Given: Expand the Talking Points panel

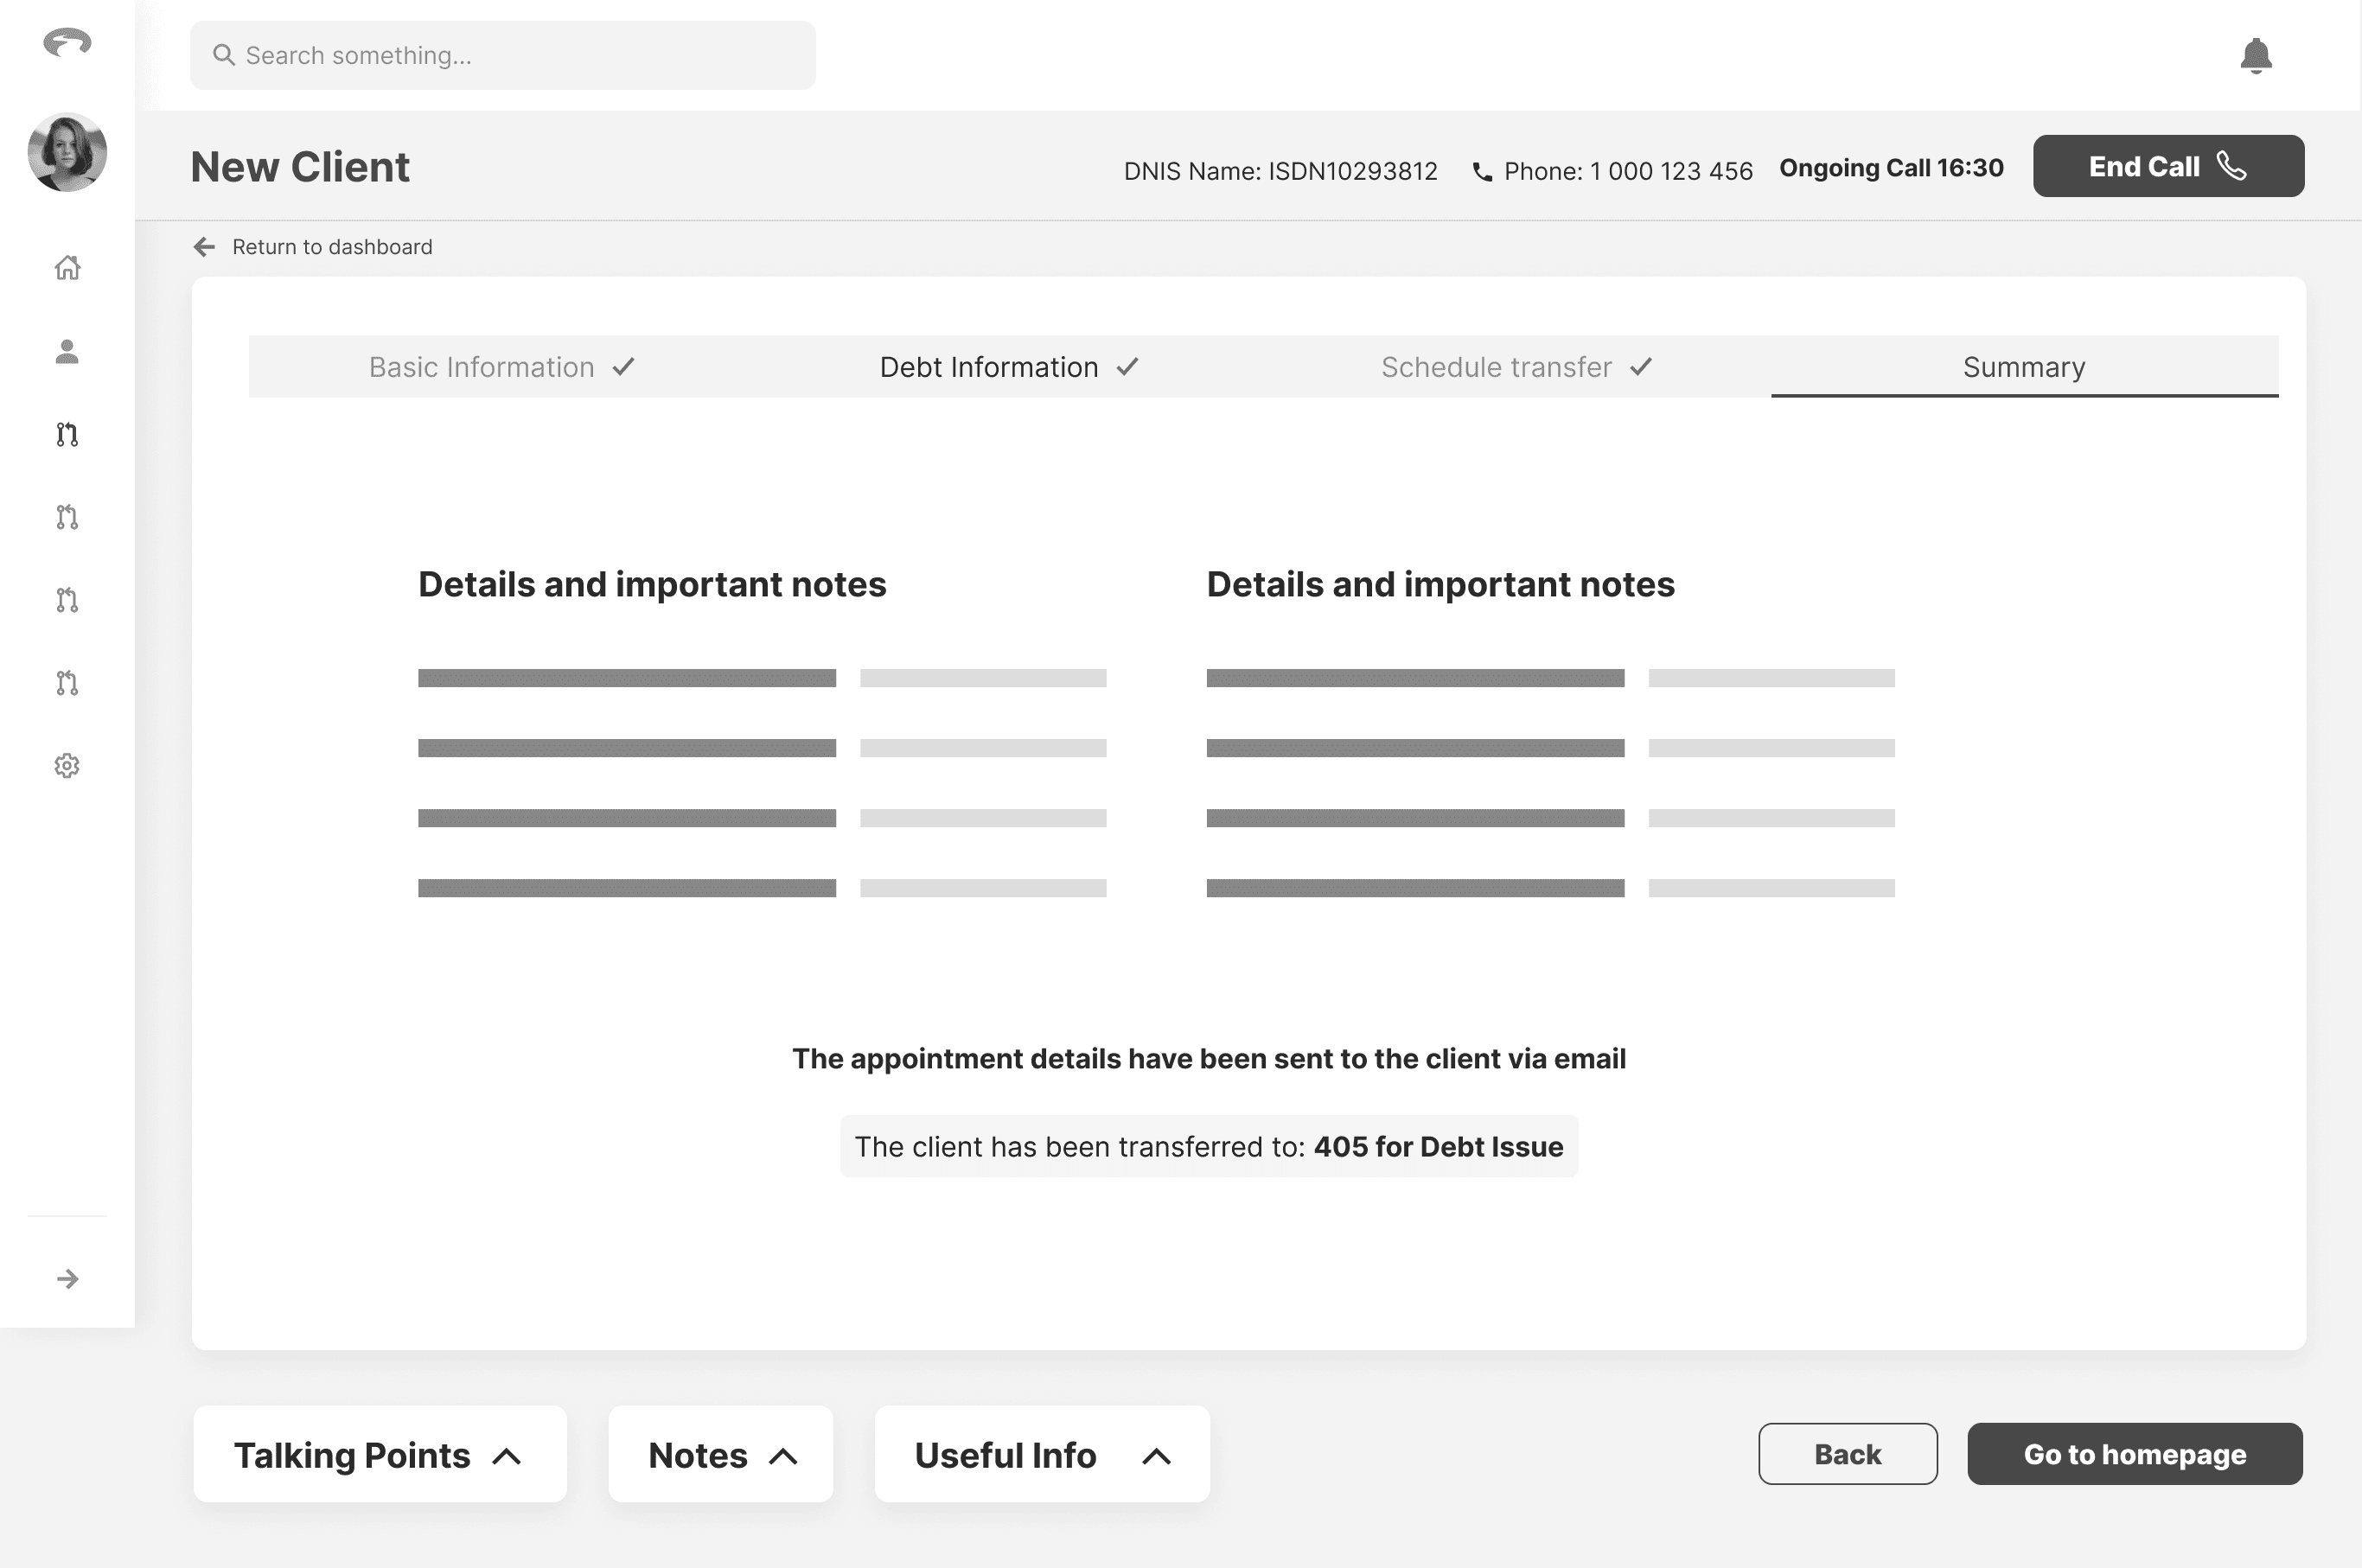Looking at the screenshot, I should [x=379, y=1454].
